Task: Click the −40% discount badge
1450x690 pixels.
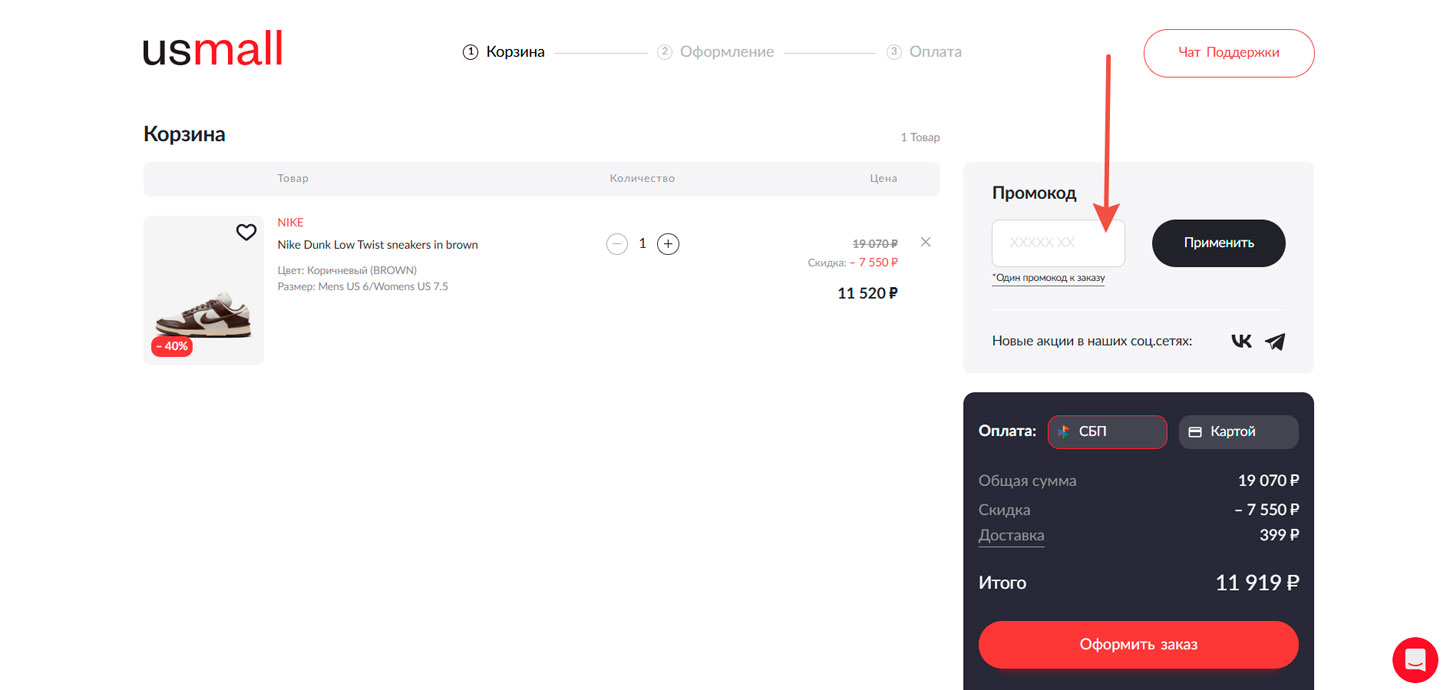Action: [x=172, y=346]
